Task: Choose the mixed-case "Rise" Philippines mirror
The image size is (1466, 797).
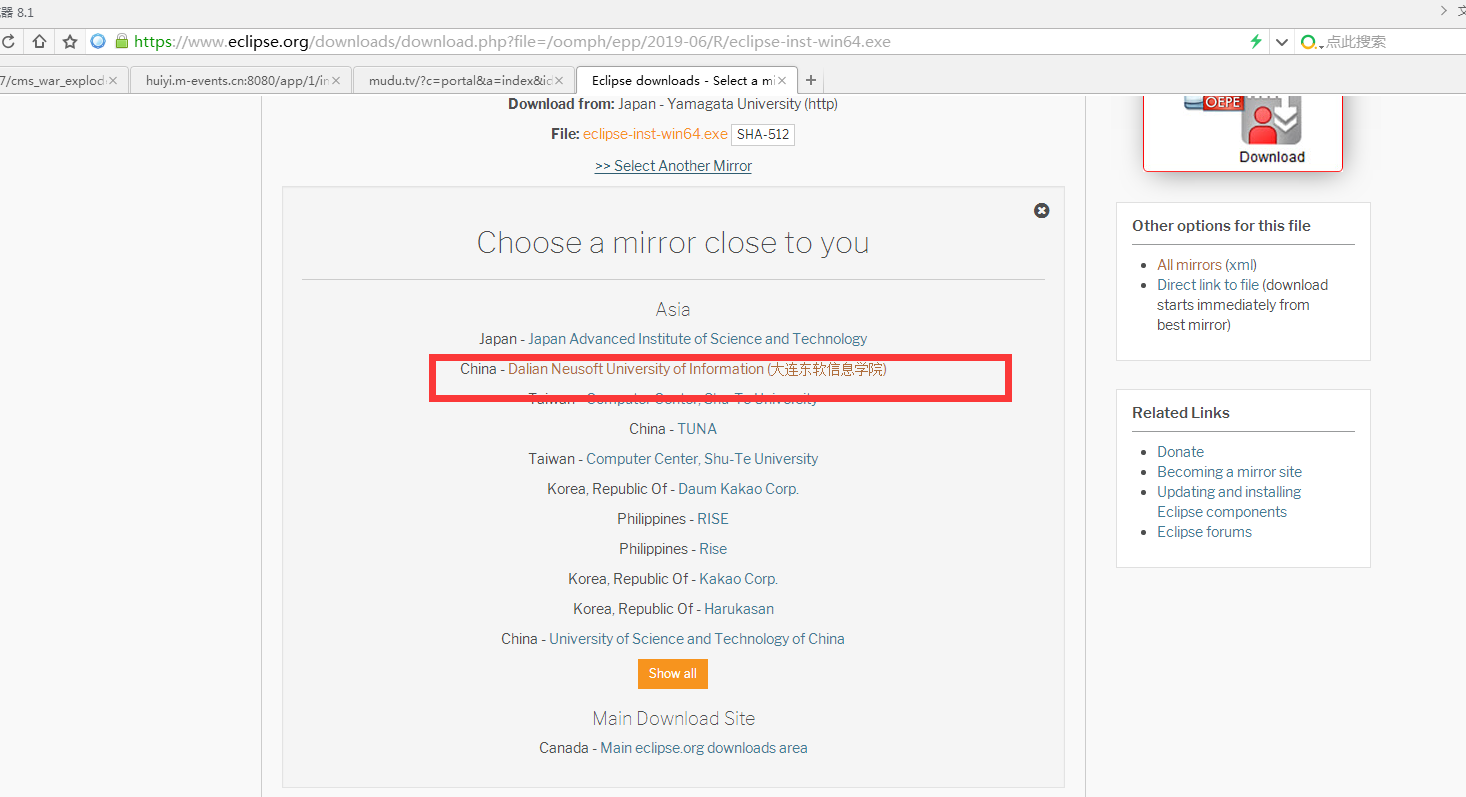Action: coord(713,549)
